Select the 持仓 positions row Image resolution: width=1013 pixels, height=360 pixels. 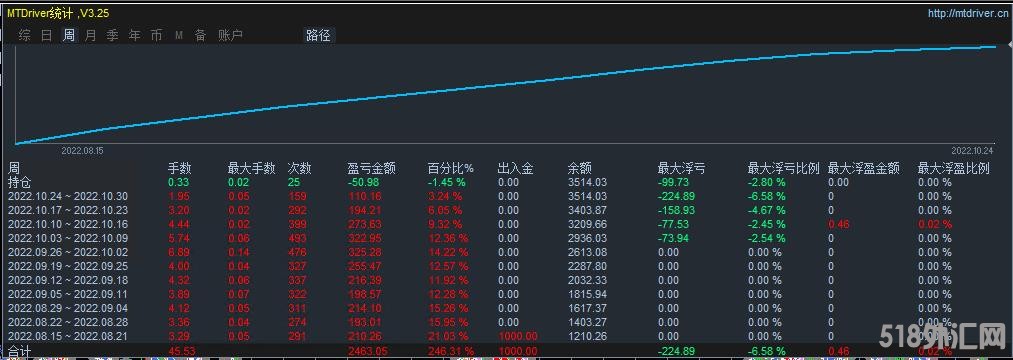pos(506,183)
